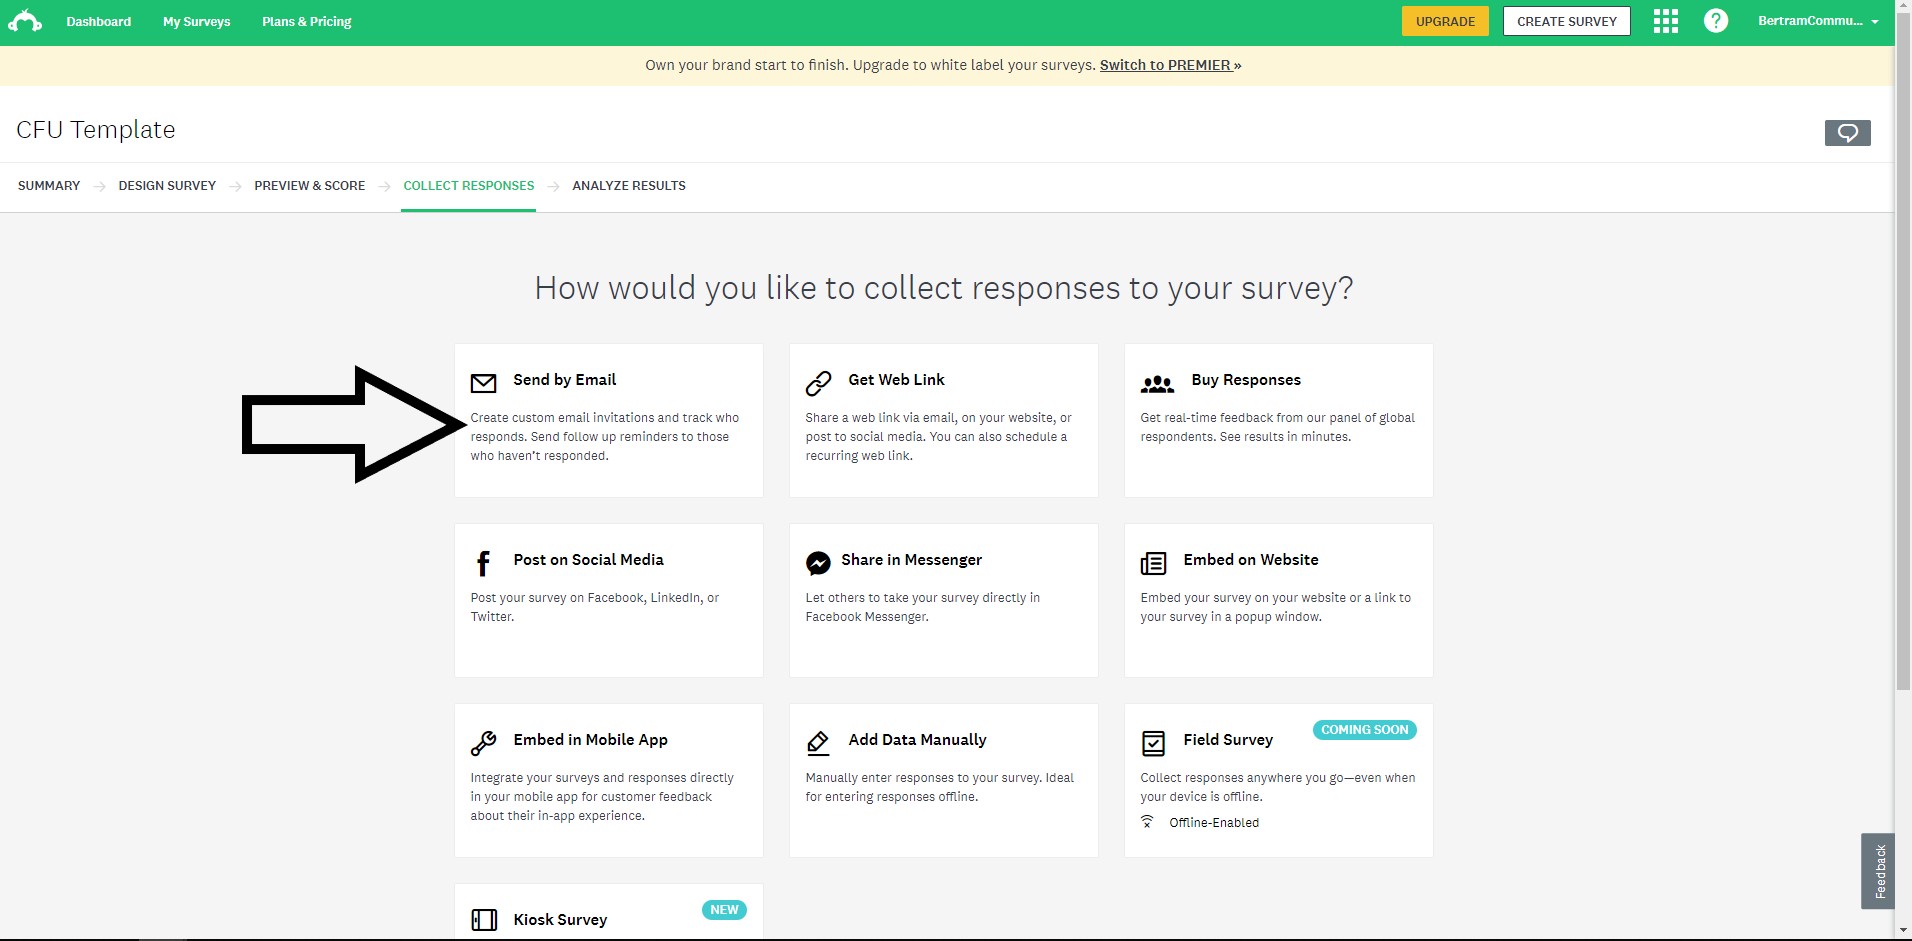Image resolution: width=1912 pixels, height=941 pixels.
Task: Click the page vertical scrollbar
Action: point(1903,400)
